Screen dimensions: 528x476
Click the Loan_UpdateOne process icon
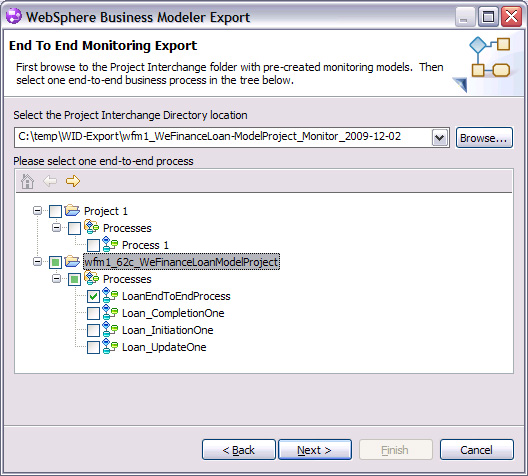110,346
